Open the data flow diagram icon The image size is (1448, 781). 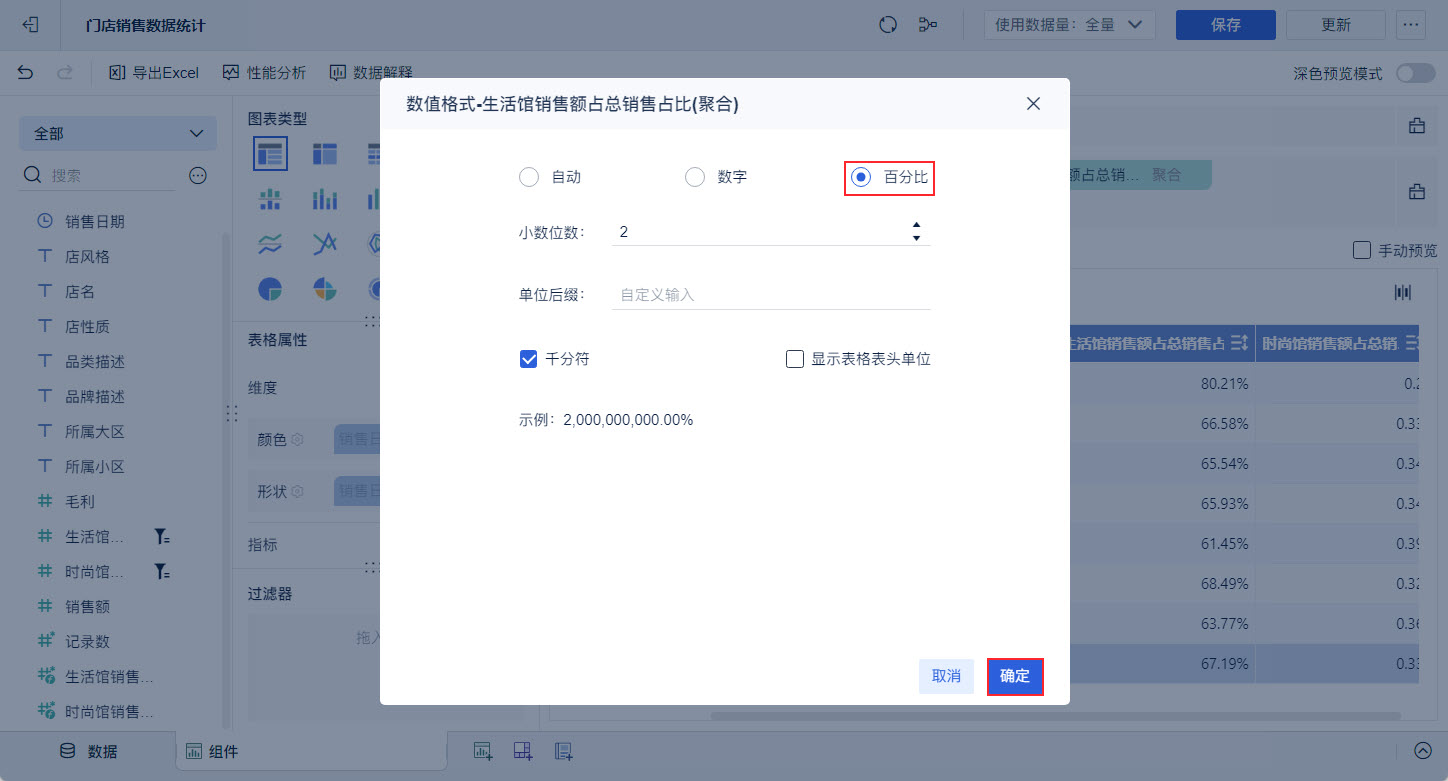pyautogui.click(x=927, y=25)
